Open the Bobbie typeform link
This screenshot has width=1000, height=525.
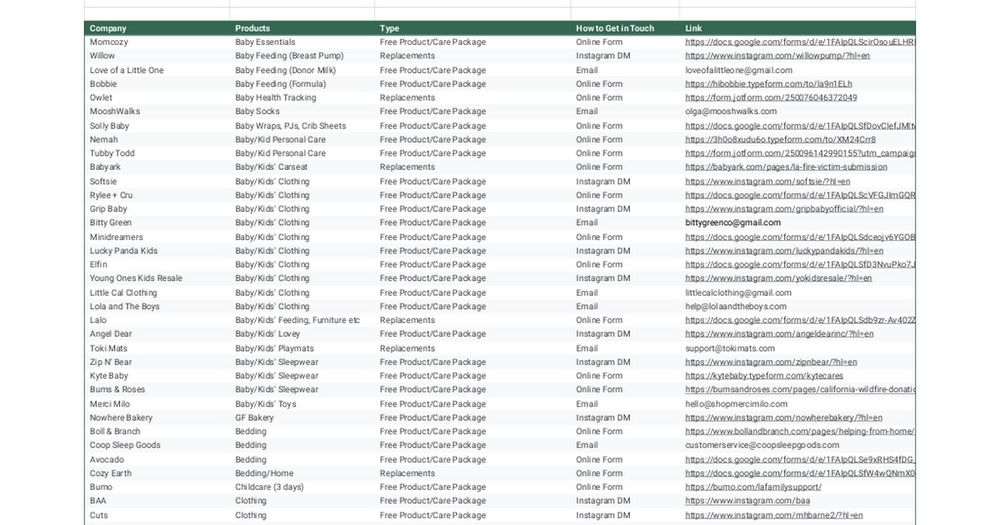pos(768,84)
